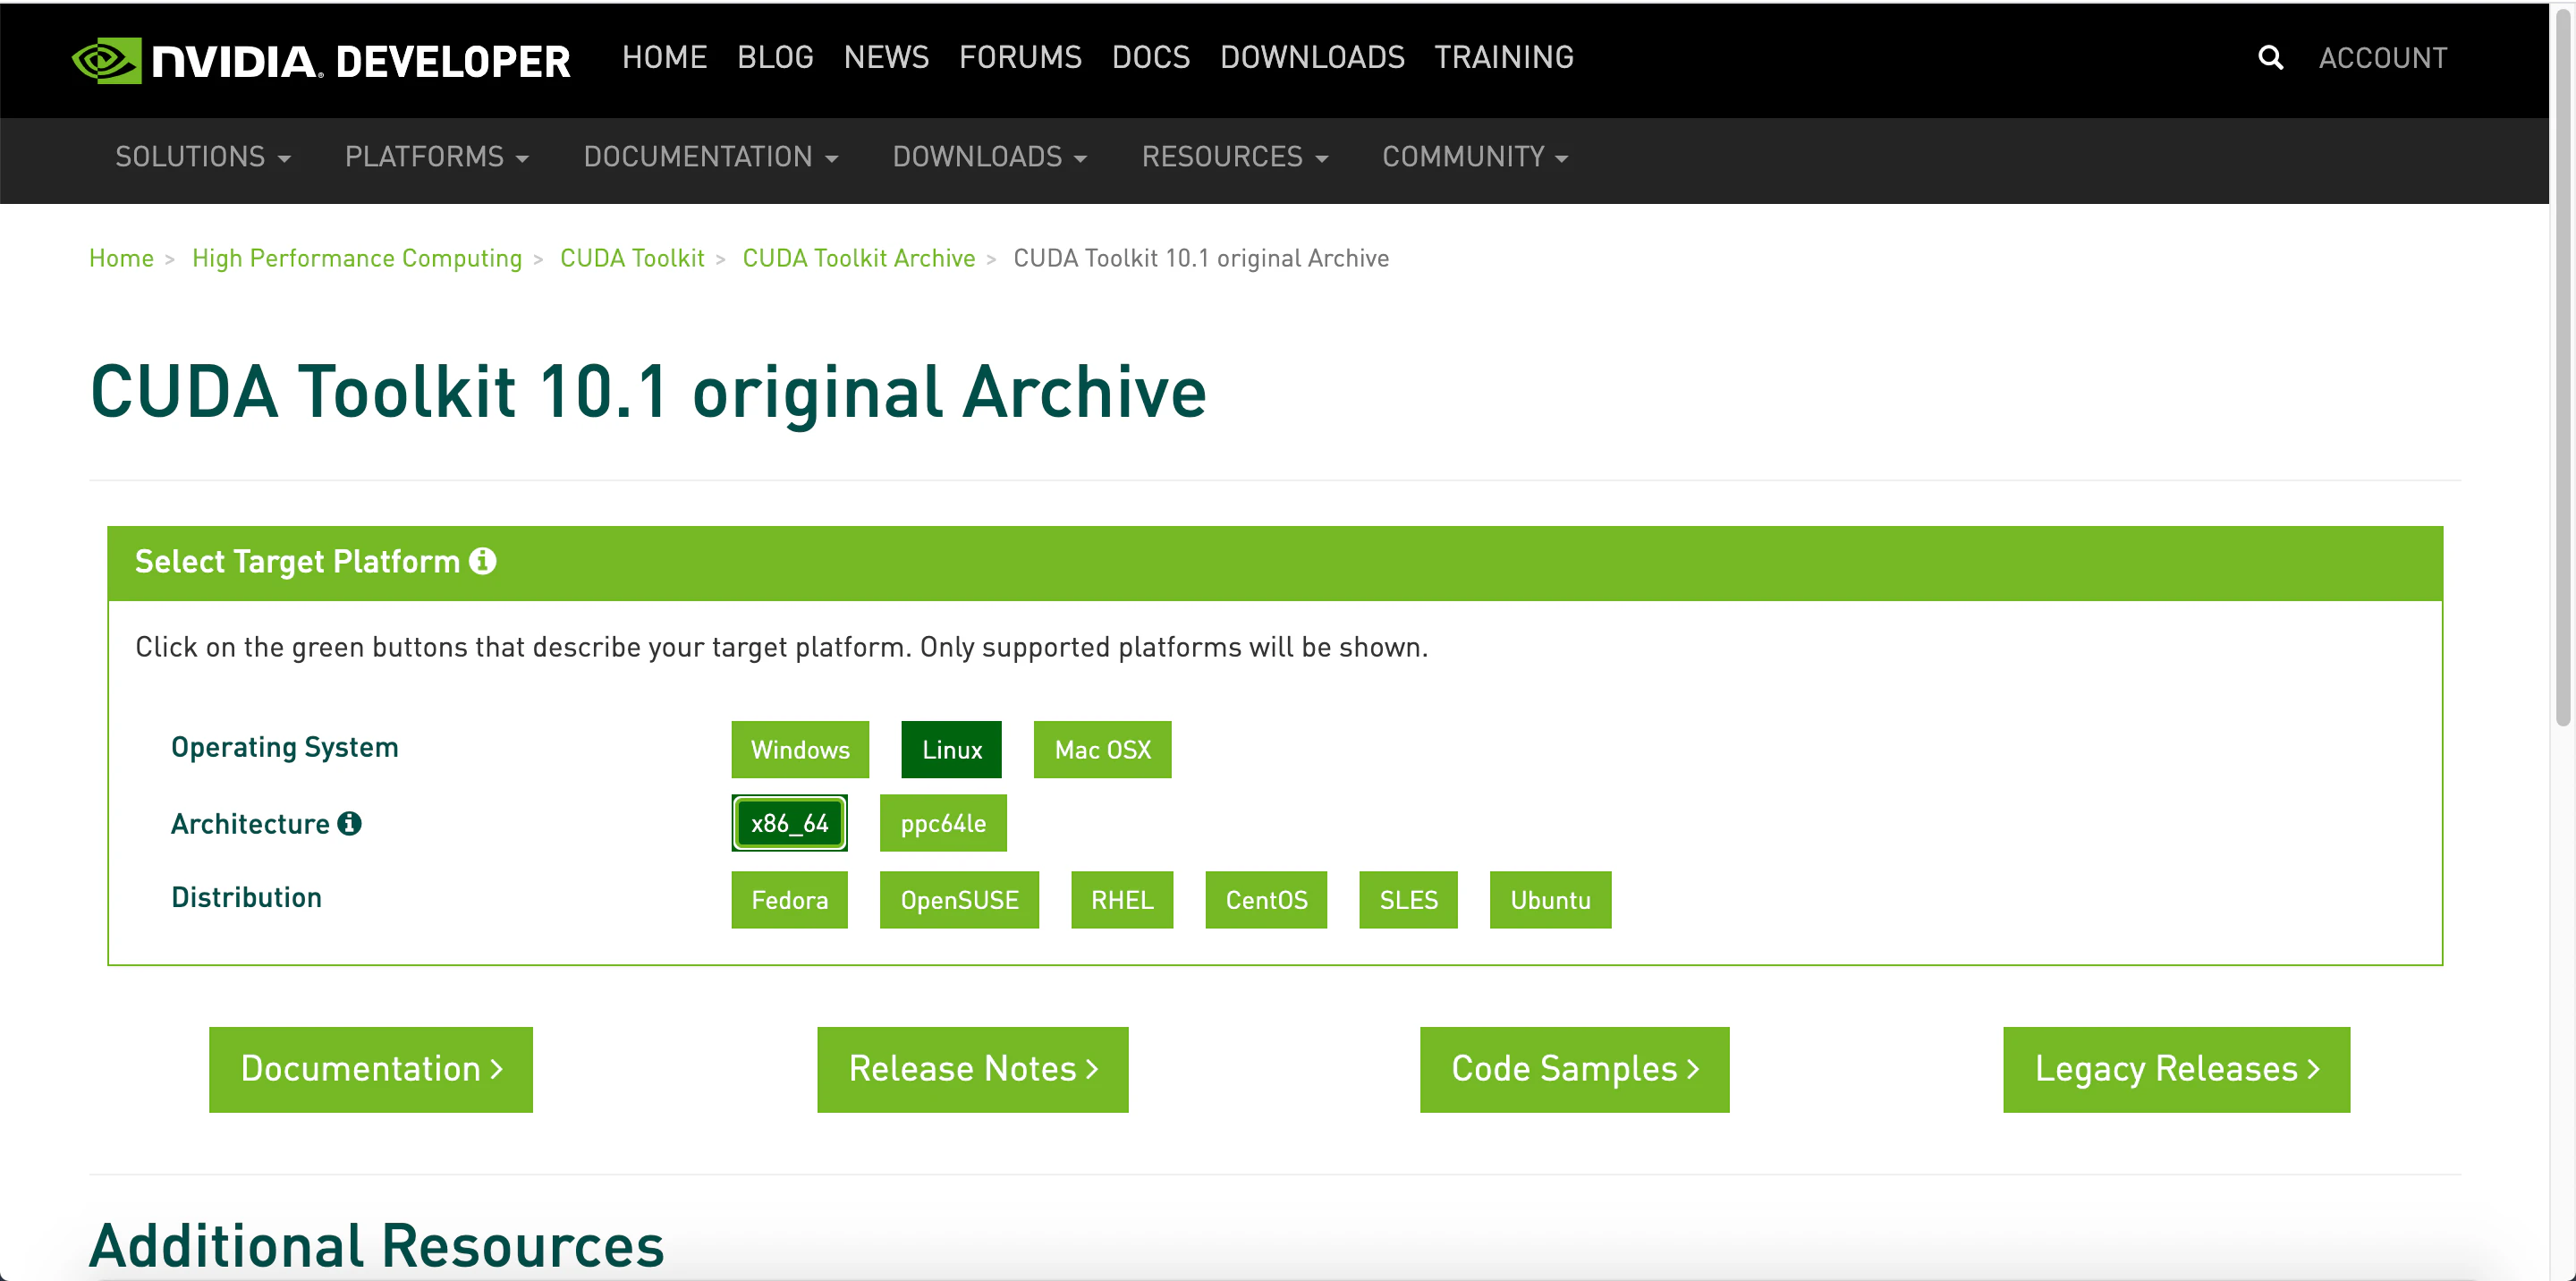Open the DOWNLOADS dropdown in secondary nav
Image resolution: width=2576 pixels, height=1281 pixels.
point(988,157)
